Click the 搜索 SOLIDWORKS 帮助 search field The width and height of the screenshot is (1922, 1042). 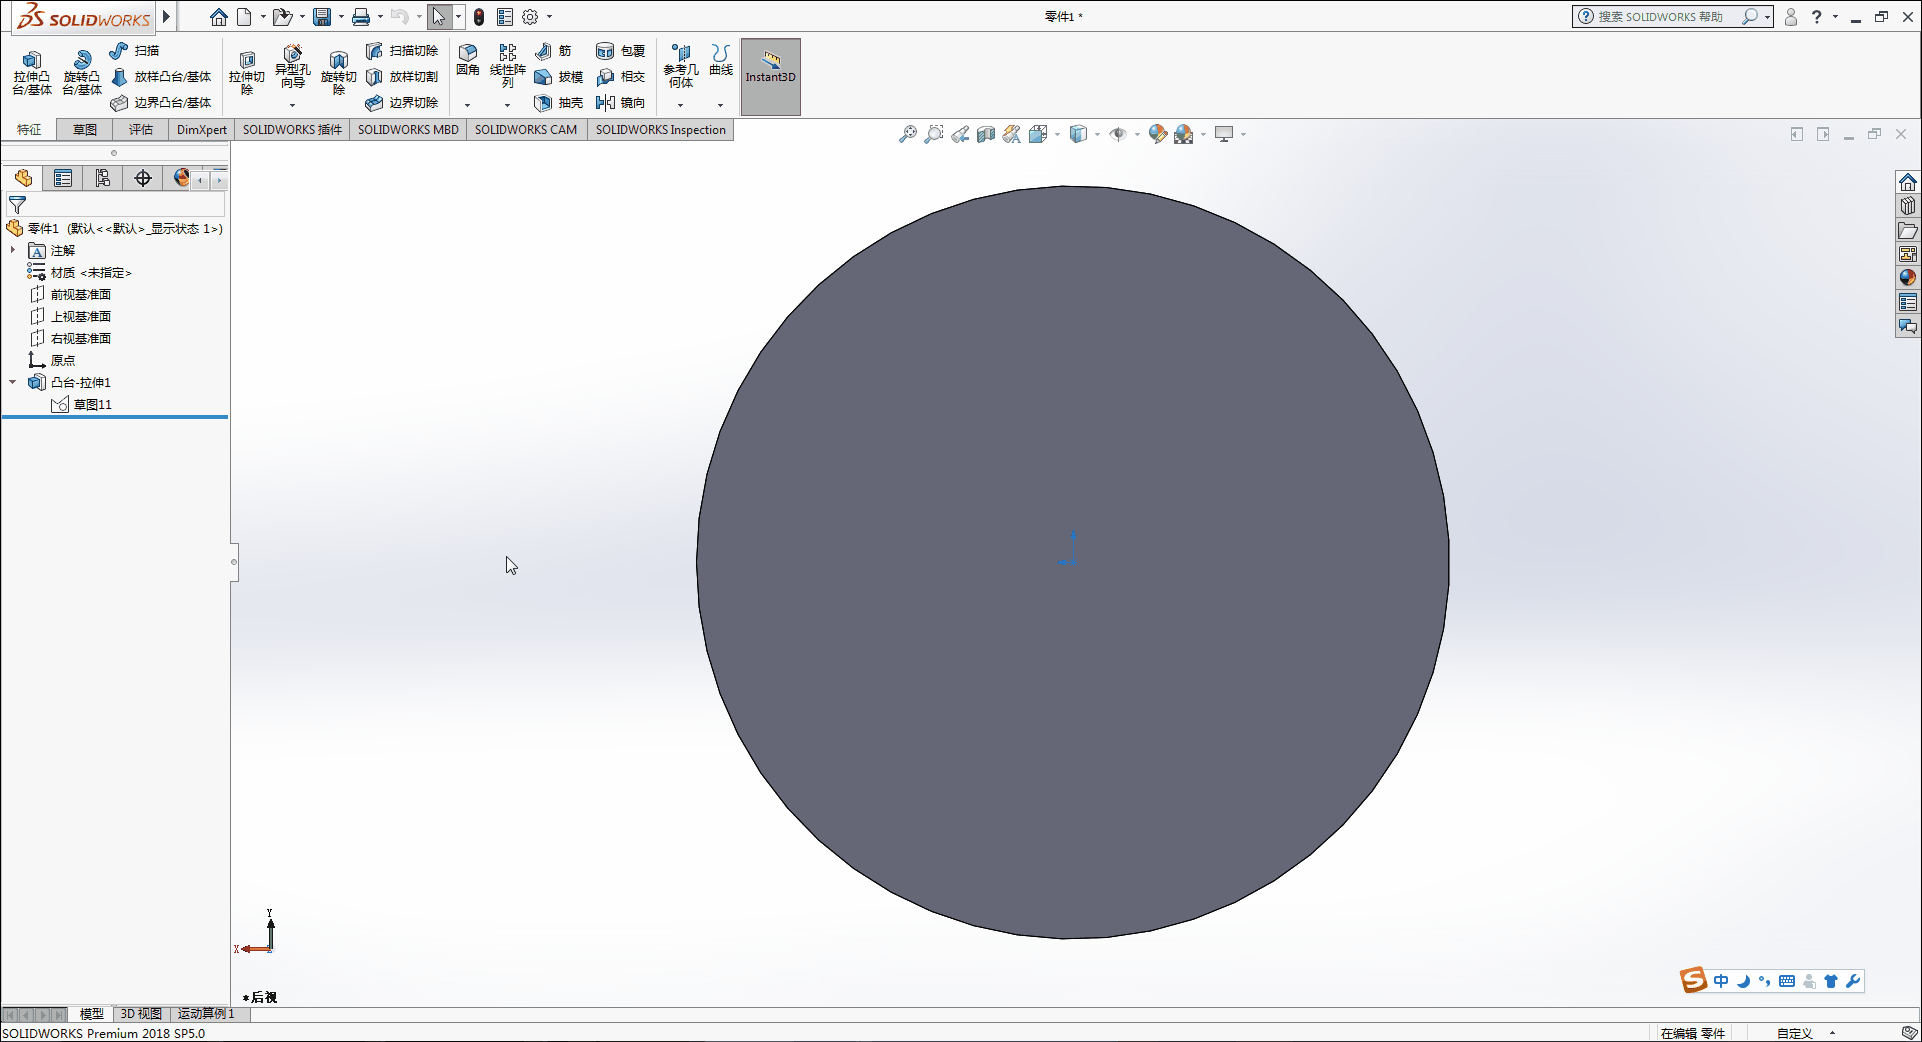(1660, 17)
